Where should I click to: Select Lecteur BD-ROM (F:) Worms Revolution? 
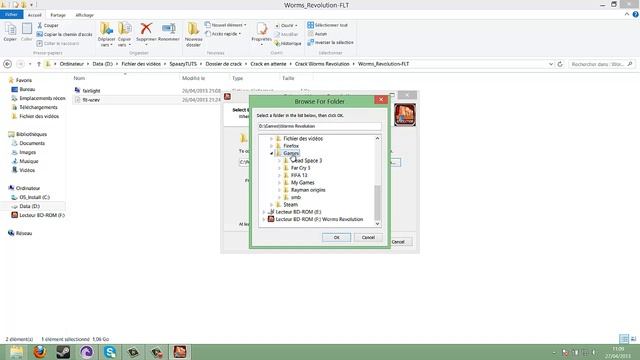319,219
